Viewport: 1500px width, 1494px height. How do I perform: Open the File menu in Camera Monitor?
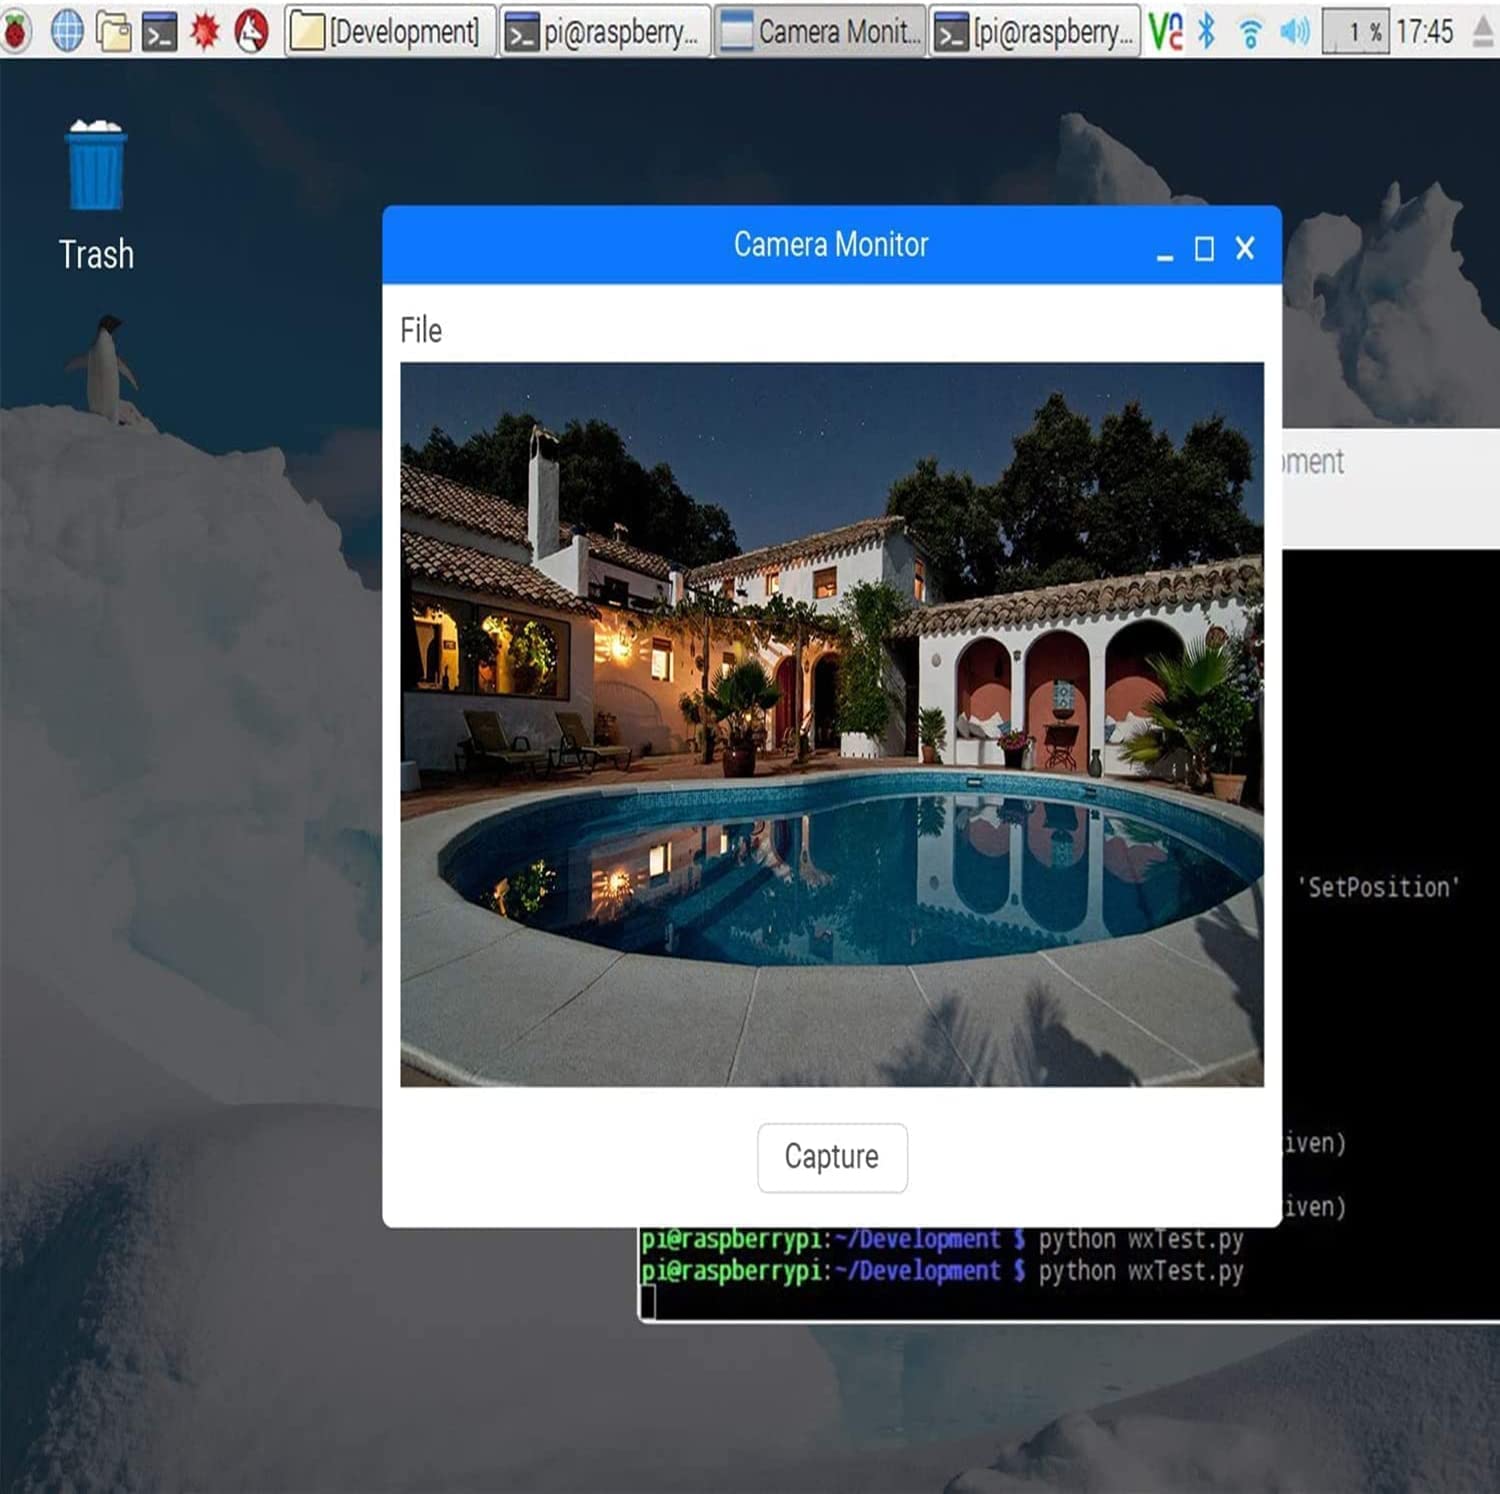[x=421, y=330]
